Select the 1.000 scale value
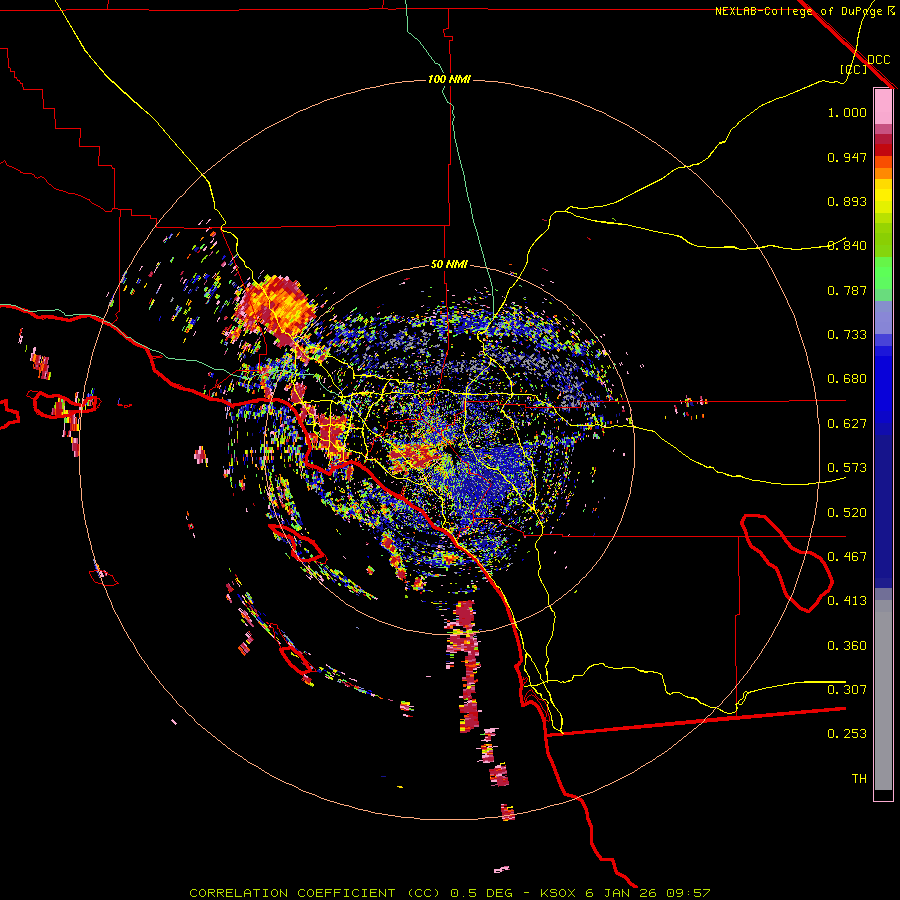Screen dimensions: 900x900 pyautogui.click(x=847, y=112)
